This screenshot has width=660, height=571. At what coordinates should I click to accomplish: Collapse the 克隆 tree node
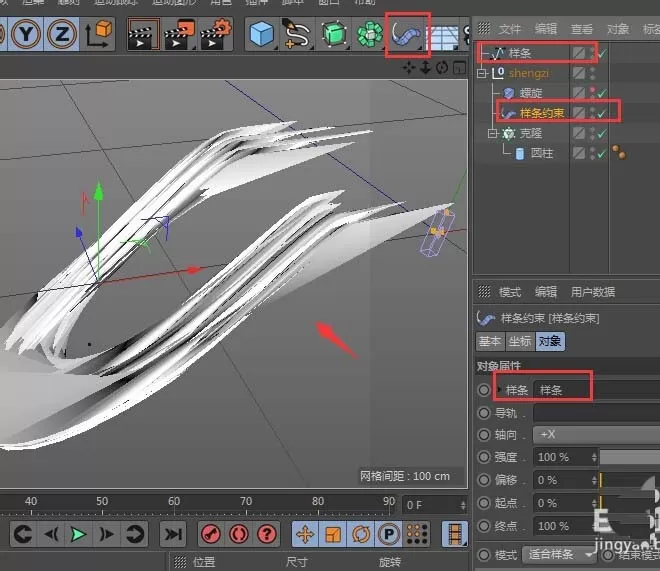(x=492, y=133)
